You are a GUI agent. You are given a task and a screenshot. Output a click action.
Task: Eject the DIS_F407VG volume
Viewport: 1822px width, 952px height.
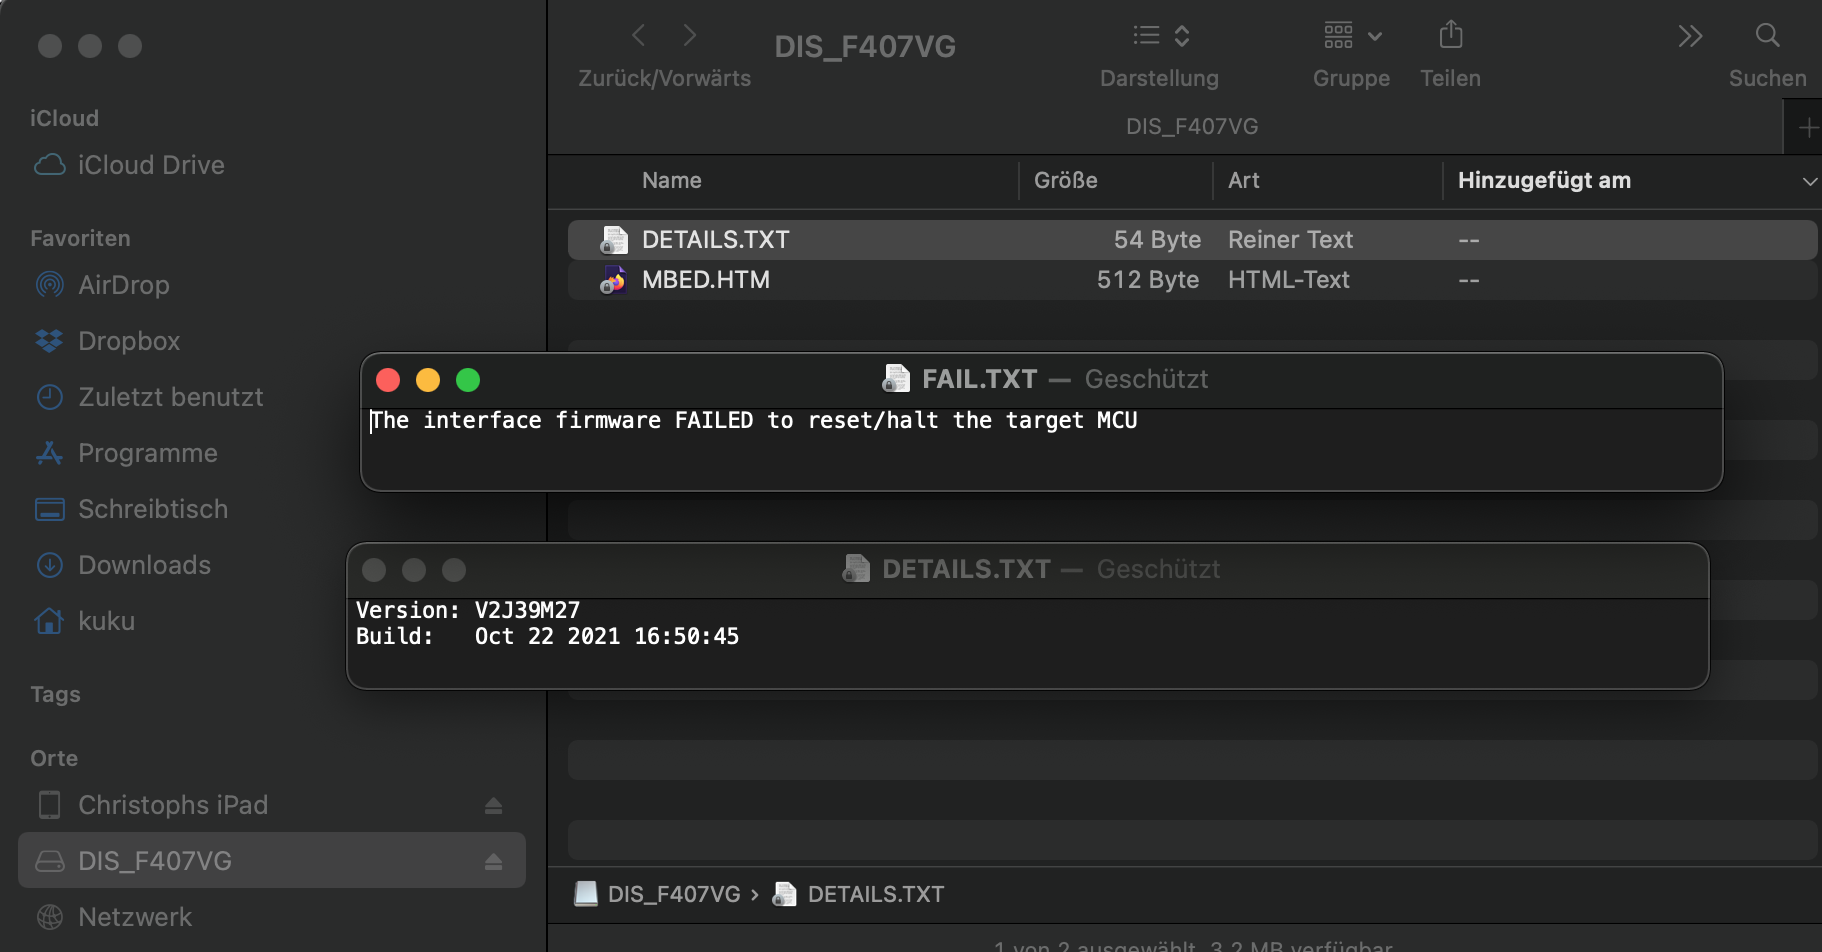[494, 862]
